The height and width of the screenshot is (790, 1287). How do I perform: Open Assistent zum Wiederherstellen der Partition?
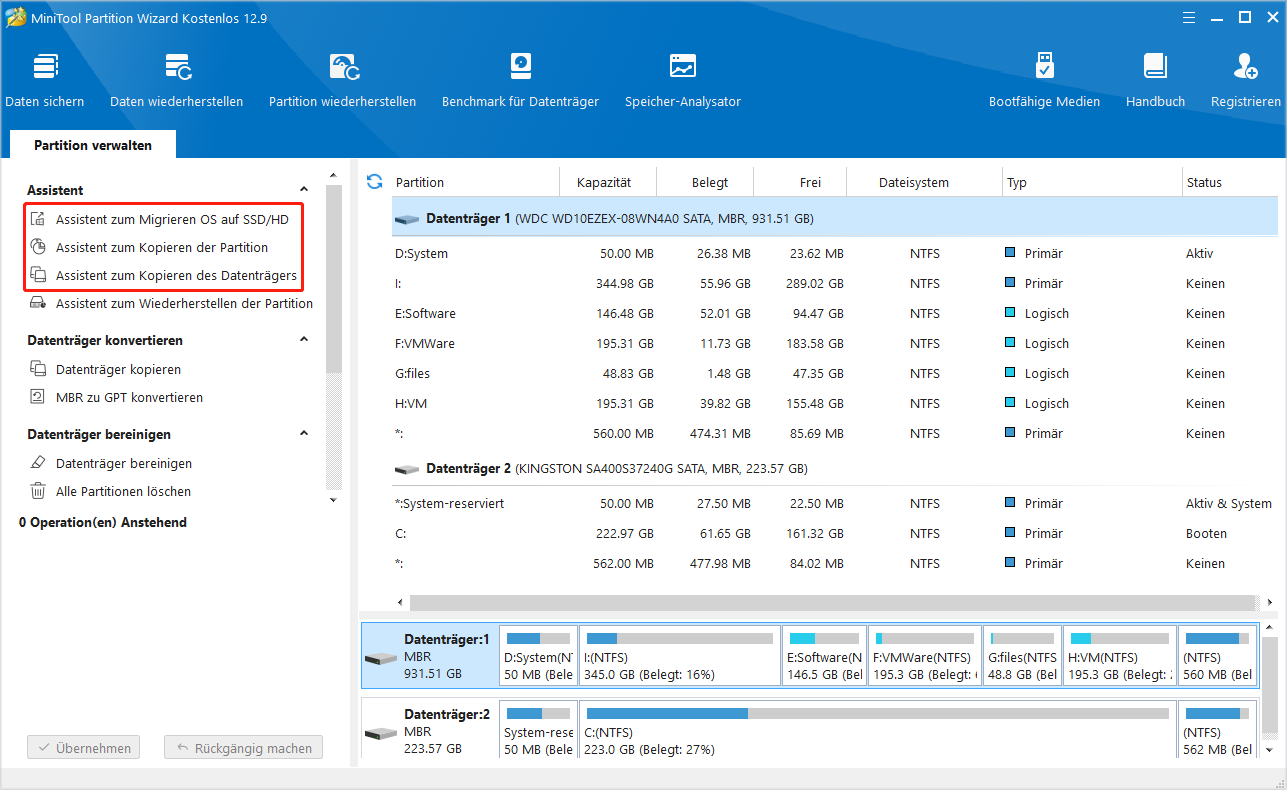[184, 303]
